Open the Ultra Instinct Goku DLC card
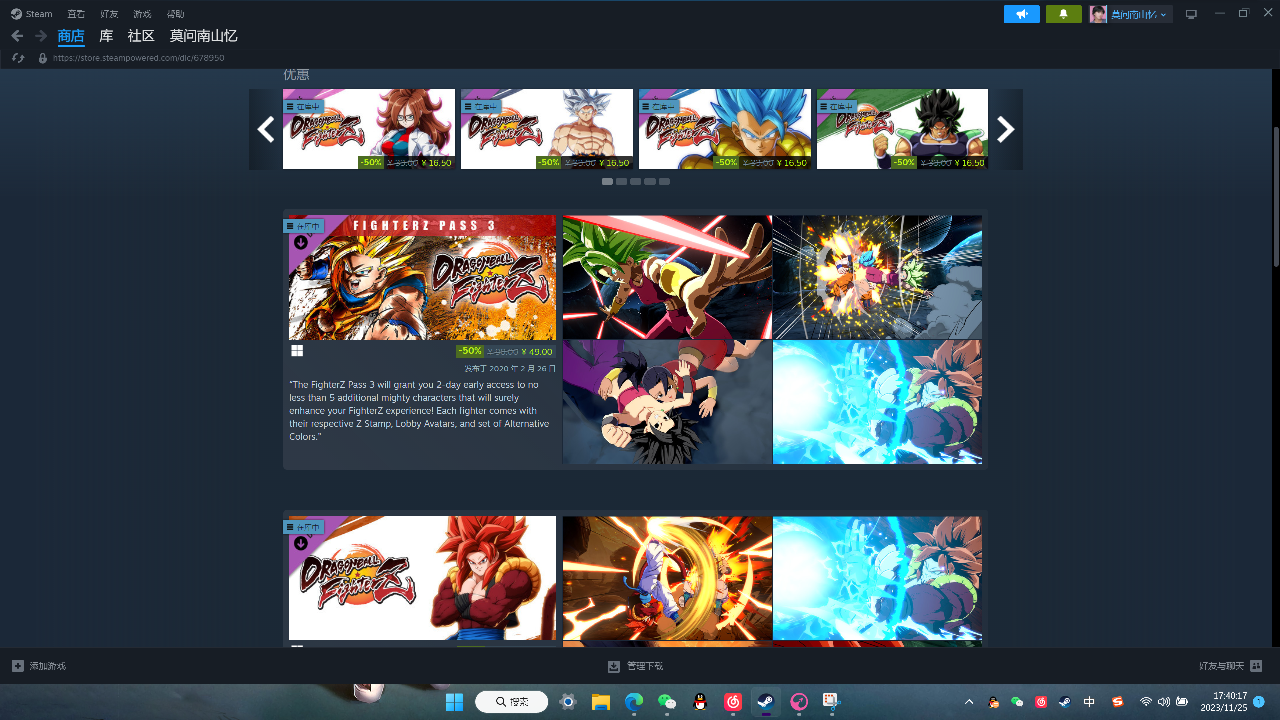The width and height of the screenshot is (1280, 720). pyautogui.click(x=547, y=129)
